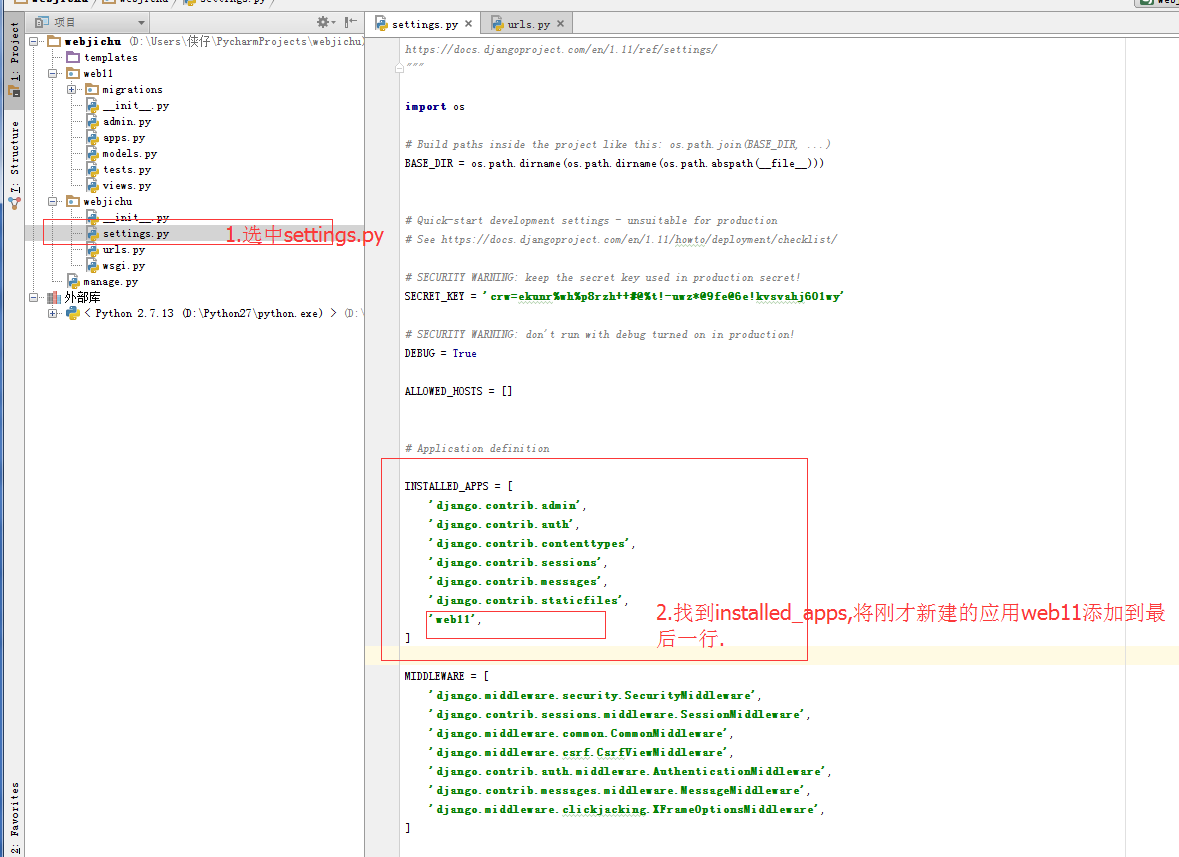Viewport: 1179px width, 857px height.
Task: Select urls.py in the project tree
Action: click(123, 250)
